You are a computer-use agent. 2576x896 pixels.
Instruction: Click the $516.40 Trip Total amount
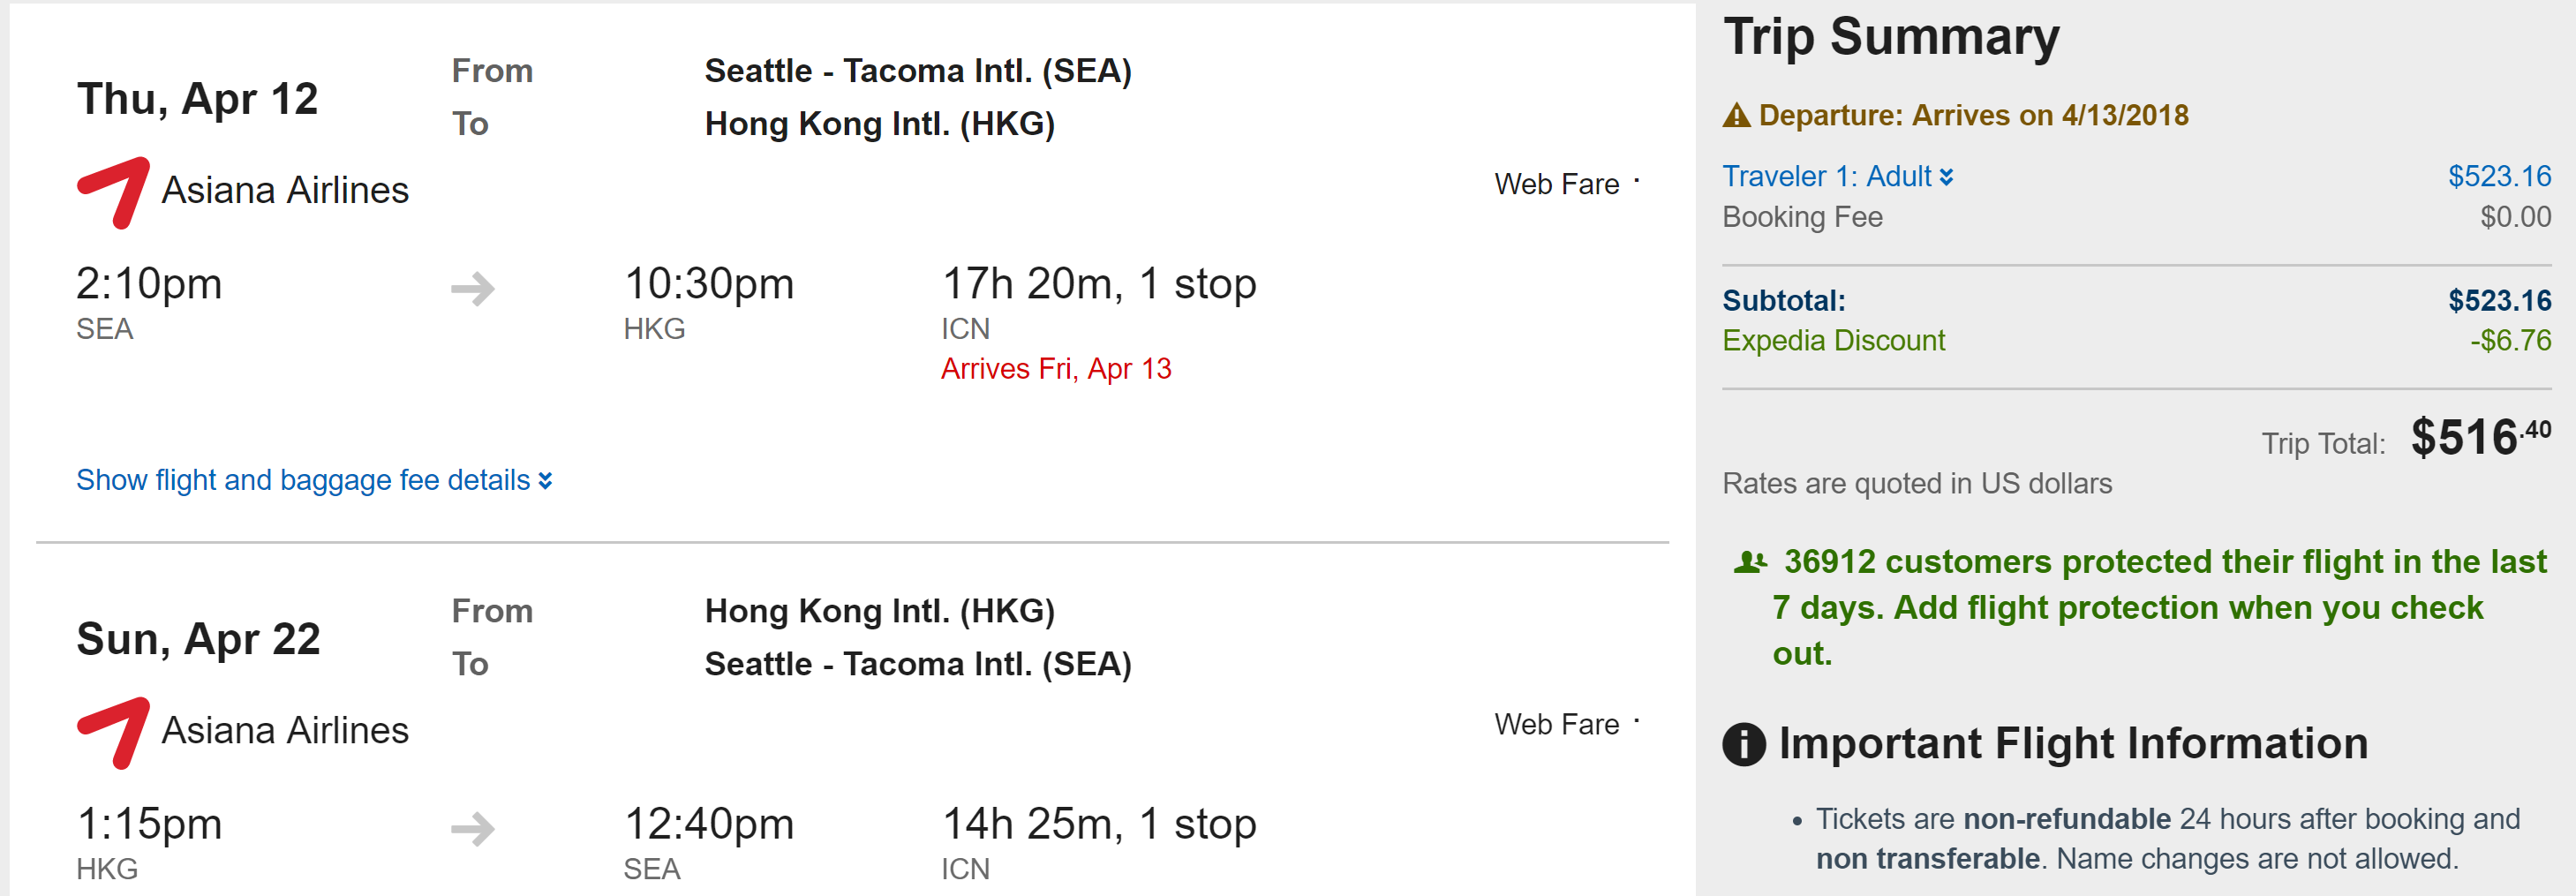point(2480,437)
